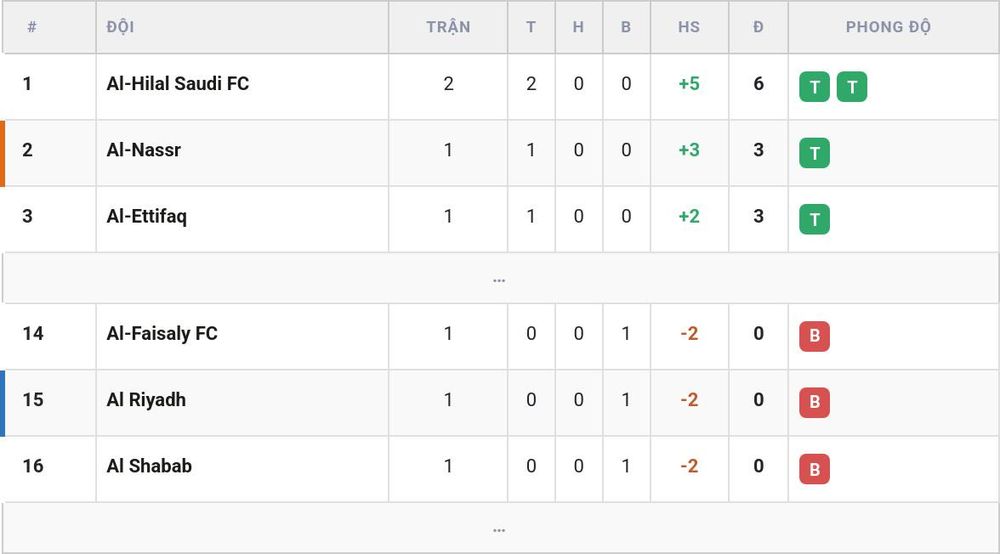1000x554 pixels.
Task: Expand hidden rows between rank 3 and 14
Action: pyautogui.click(x=499, y=279)
